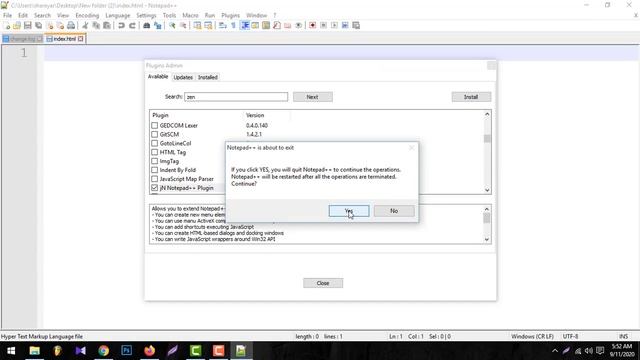This screenshot has height=360, width=640.
Task: Click the Word Wrap toolbar icon
Action: point(222,25)
